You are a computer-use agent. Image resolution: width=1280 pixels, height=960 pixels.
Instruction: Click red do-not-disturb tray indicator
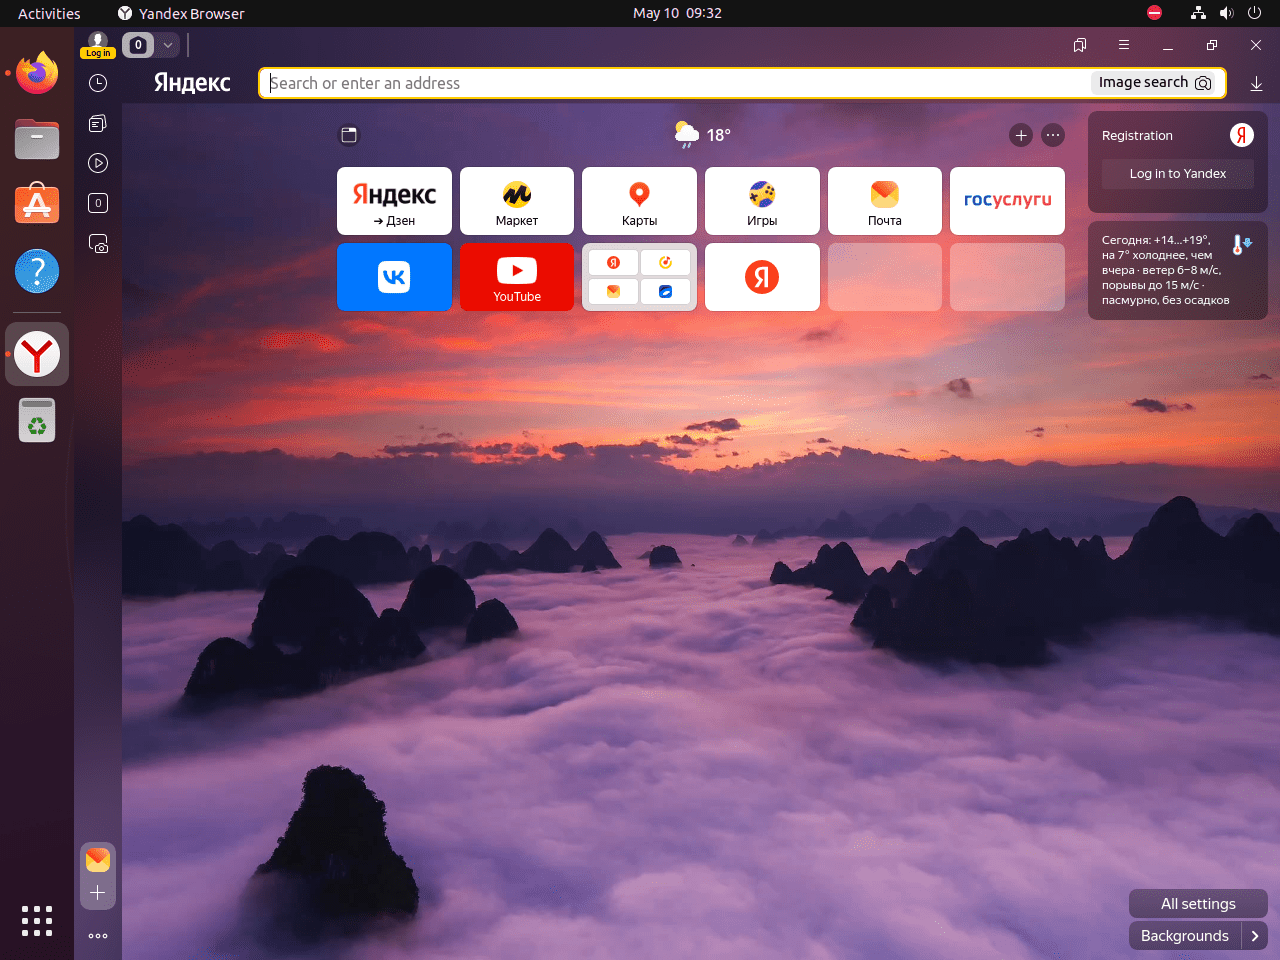(x=1154, y=13)
